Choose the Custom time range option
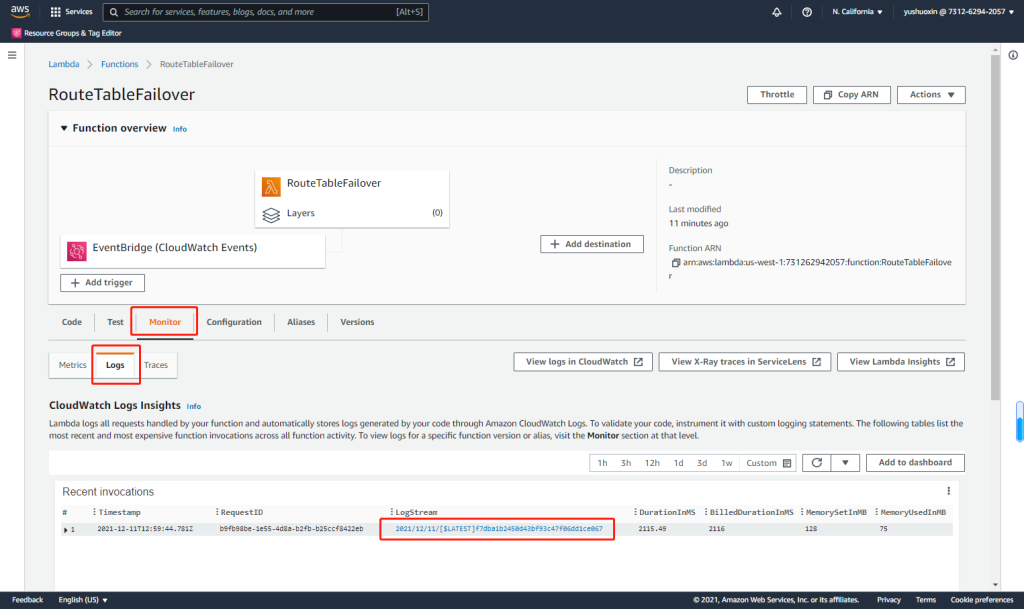 click(769, 463)
